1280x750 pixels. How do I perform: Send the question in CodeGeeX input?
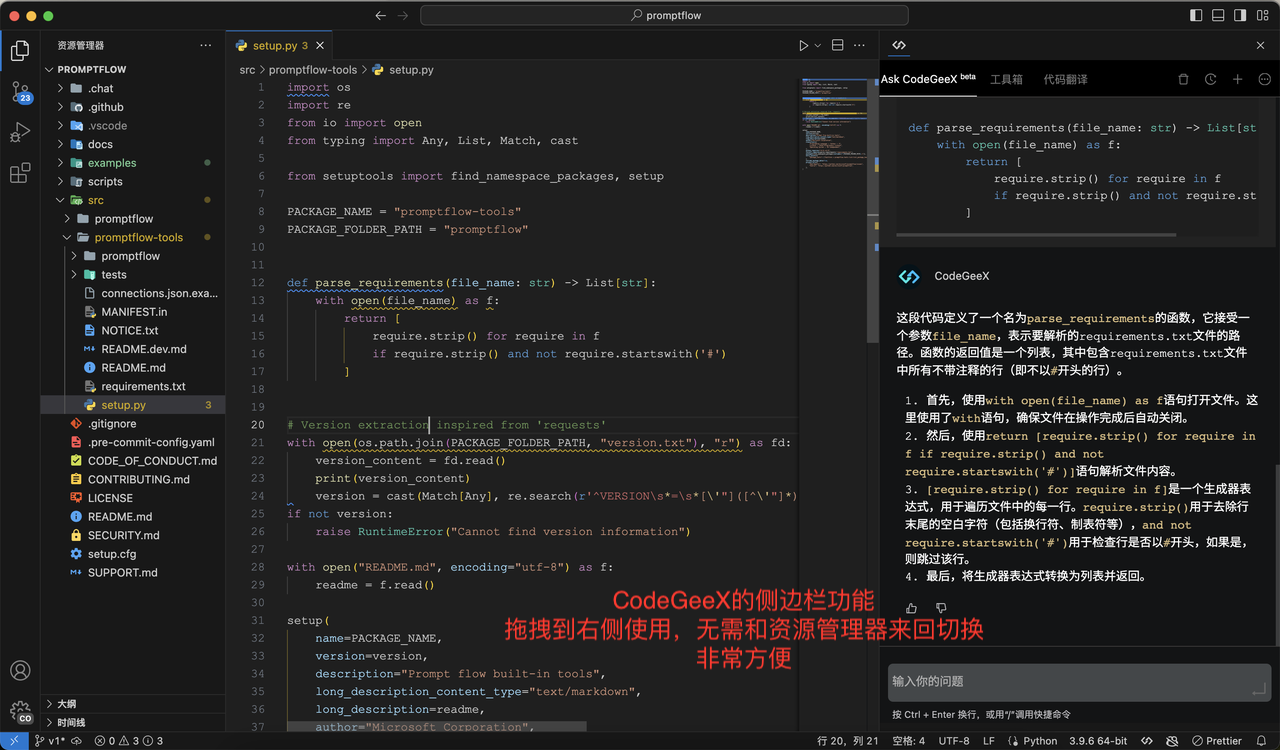(1259, 689)
